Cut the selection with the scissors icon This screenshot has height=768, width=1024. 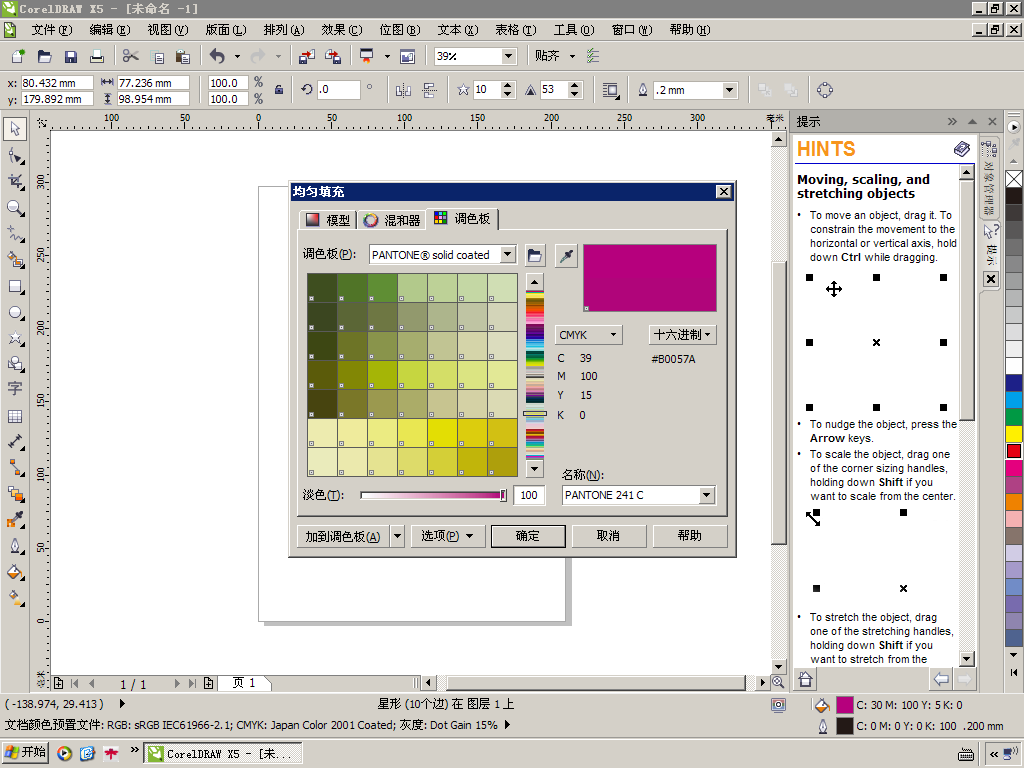click(131, 56)
